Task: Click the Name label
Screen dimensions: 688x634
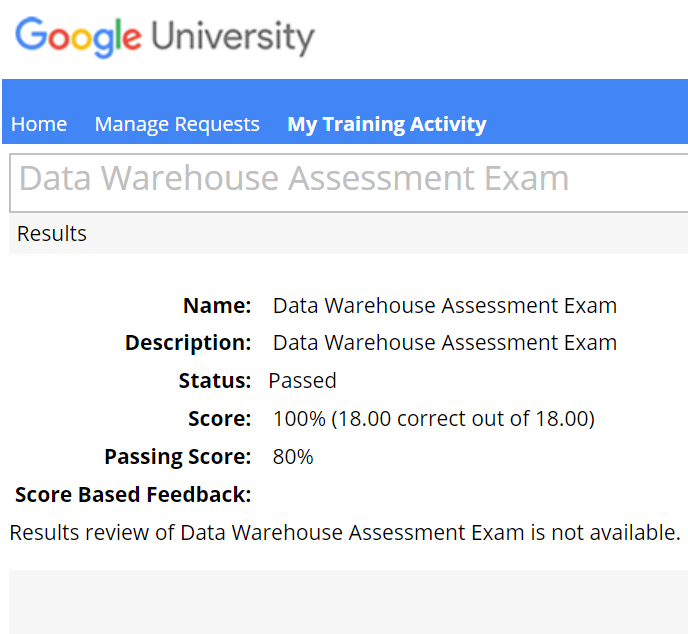Action: (x=217, y=305)
